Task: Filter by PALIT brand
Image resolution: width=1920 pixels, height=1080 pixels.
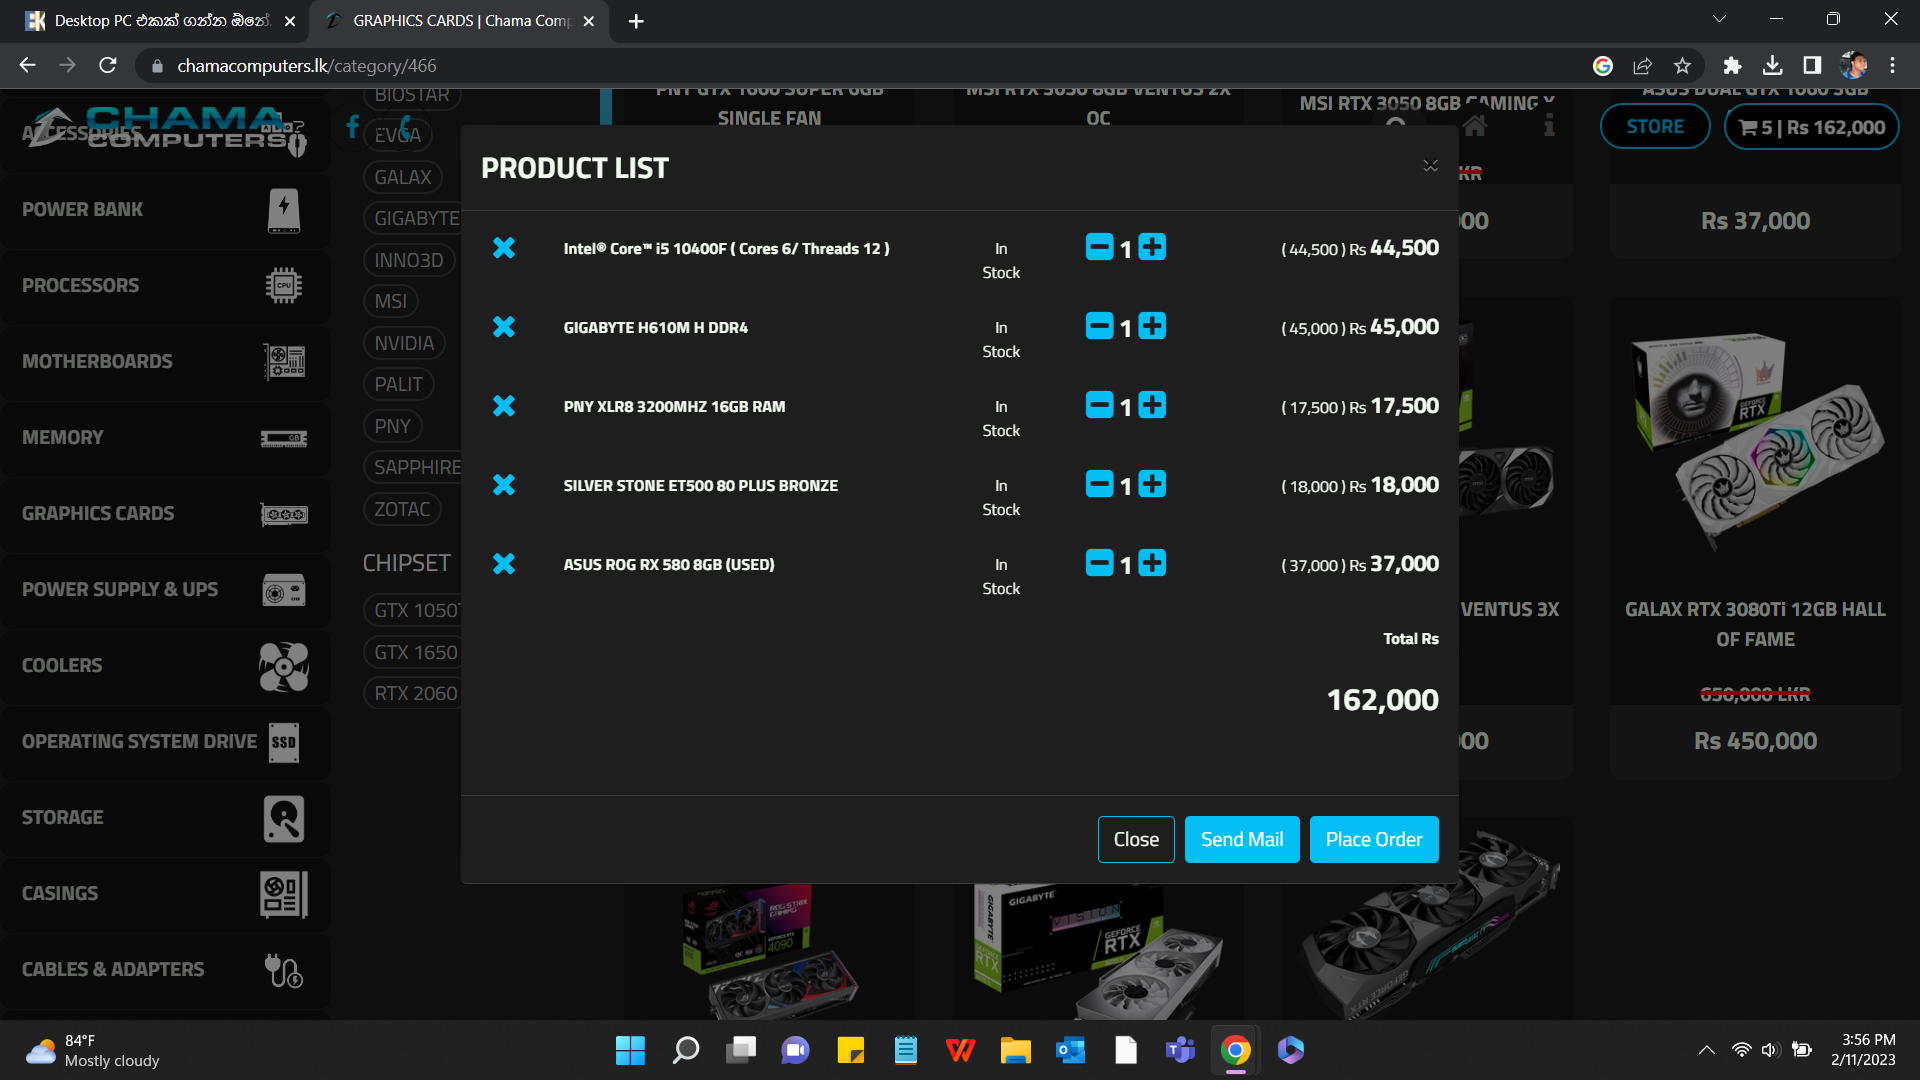Action: coord(398,384)
